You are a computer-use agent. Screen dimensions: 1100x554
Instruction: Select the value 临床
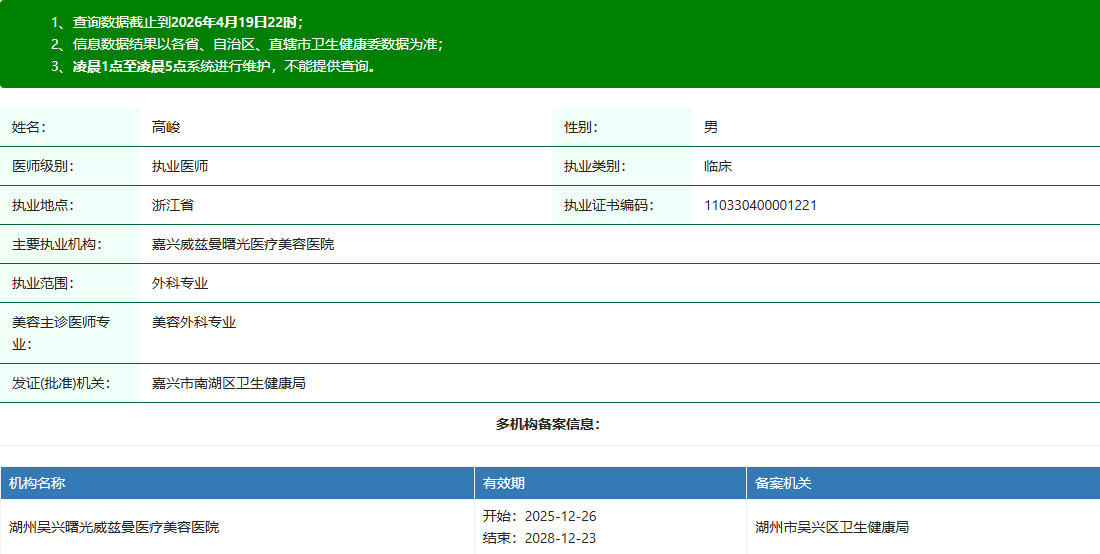tap(718, 166)
